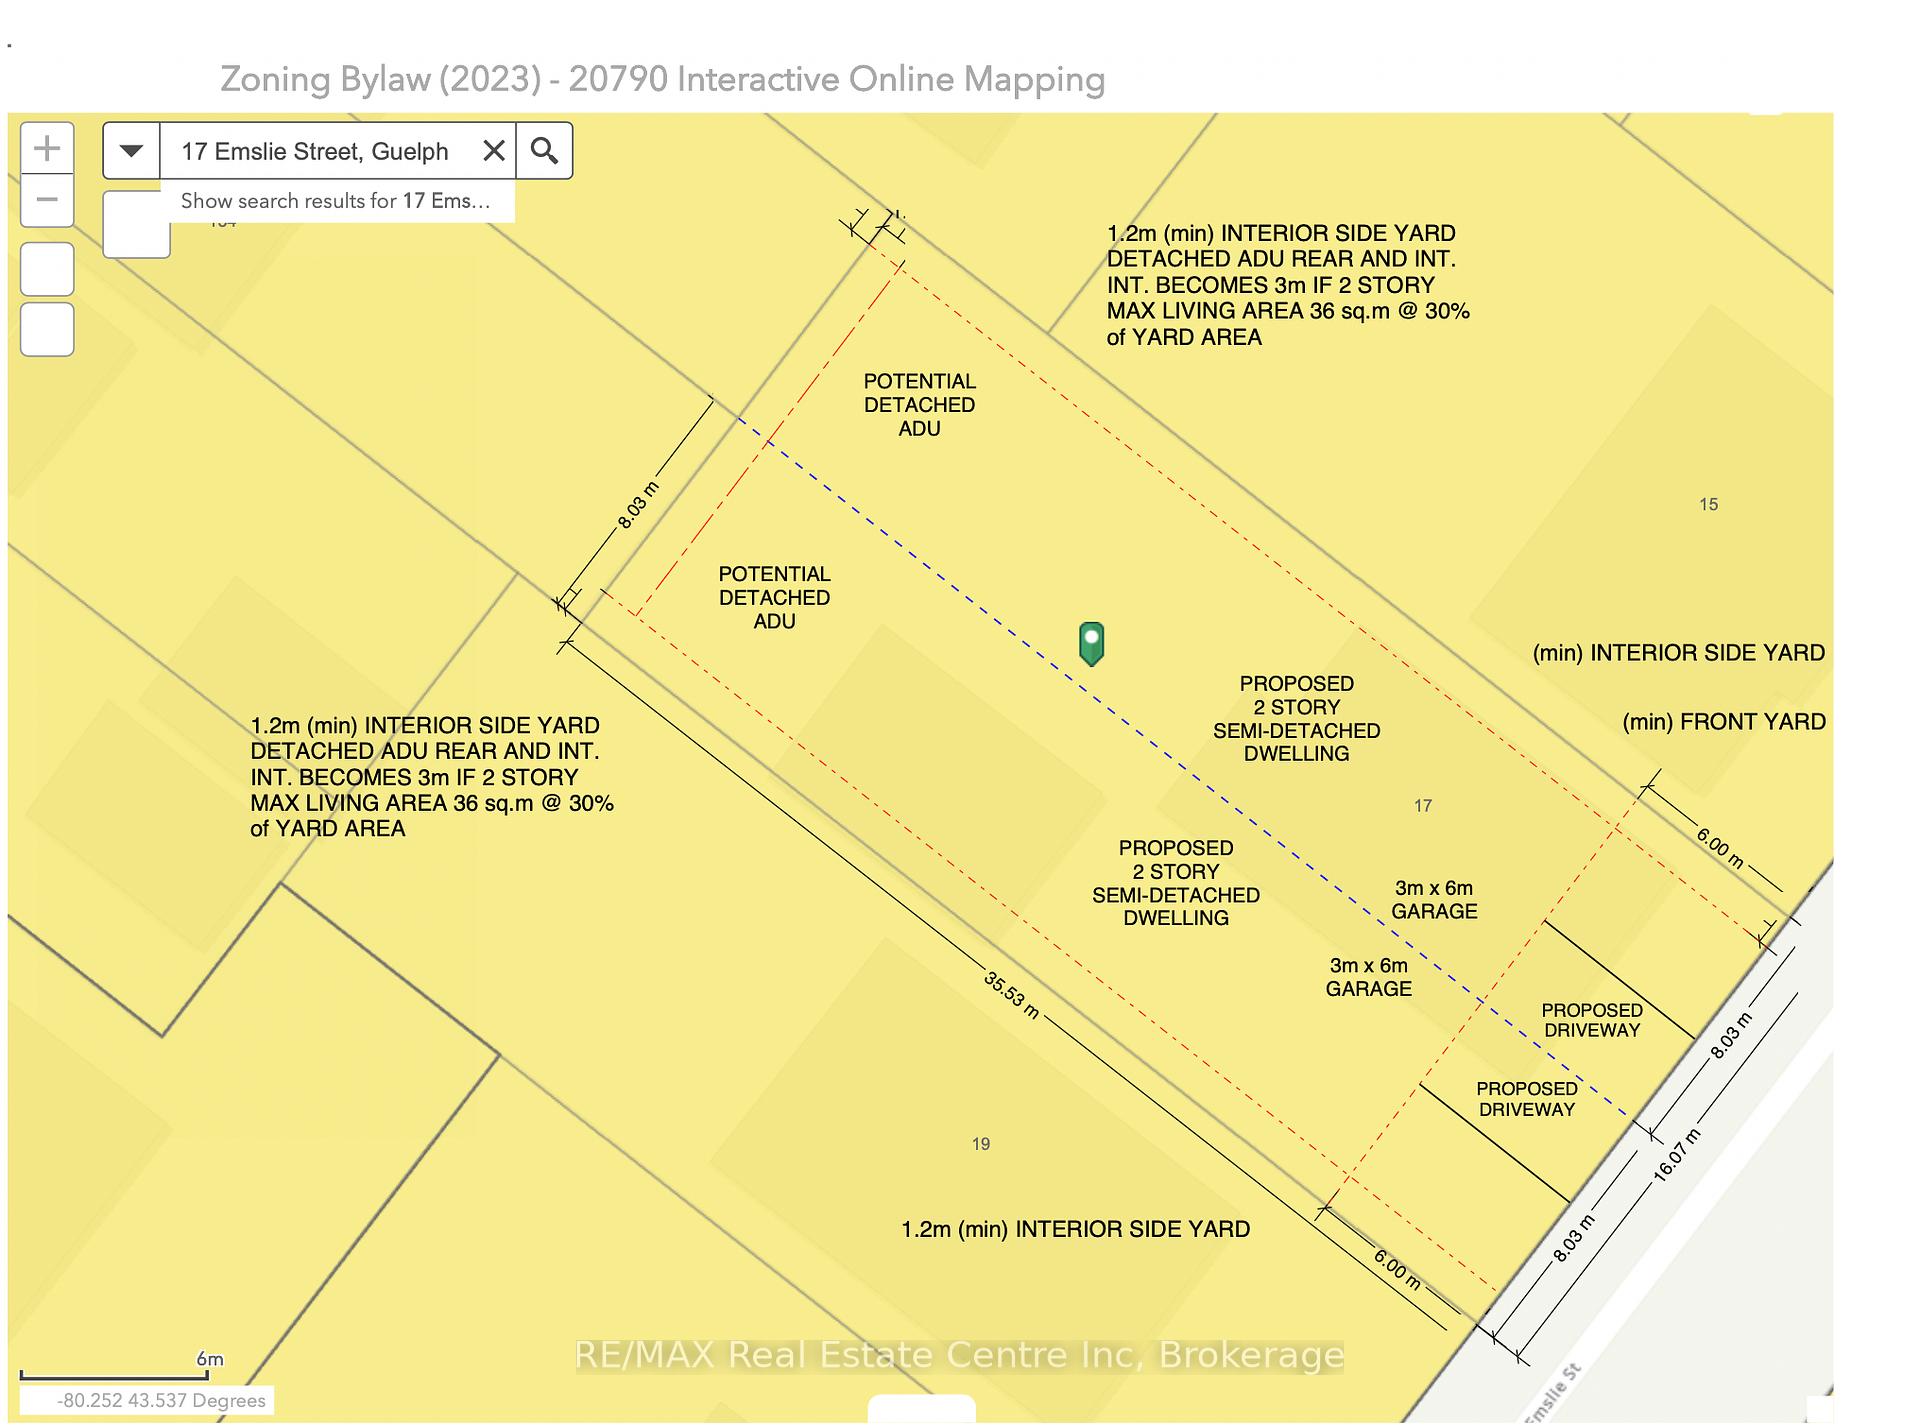Click the upper 'PROPOSED DRIVEWAY' label
This screenshot has height=1425, width=1920.
click(1592, 1020)
